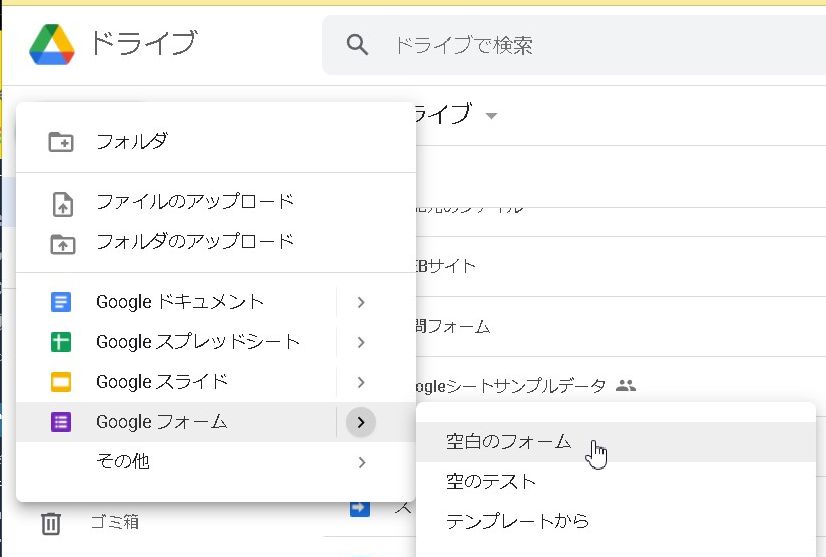Expand the その他 submenu arrow
The width and height of the screenshot is (826, 557).
tap(361, 462)
